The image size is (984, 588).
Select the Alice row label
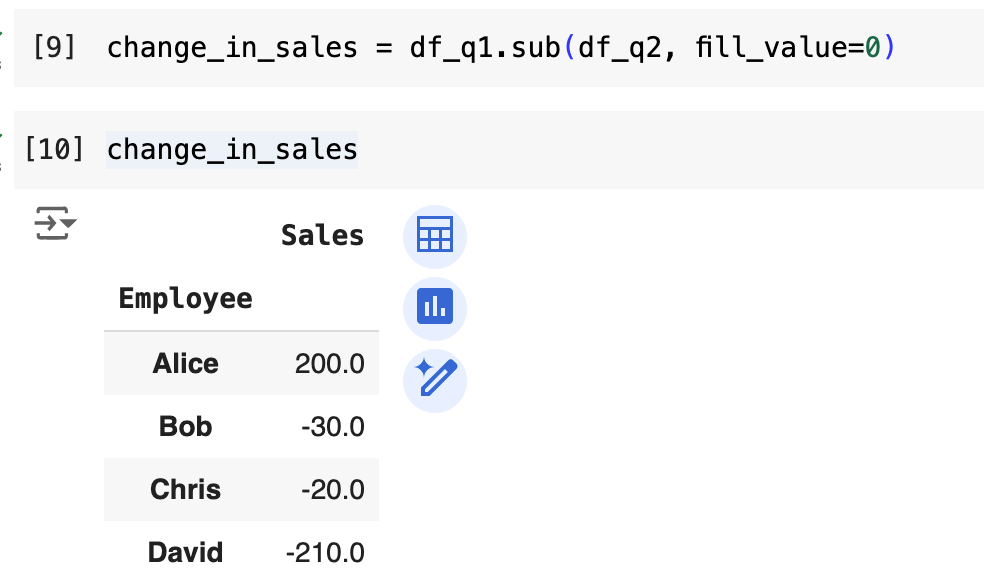point(185,363)
